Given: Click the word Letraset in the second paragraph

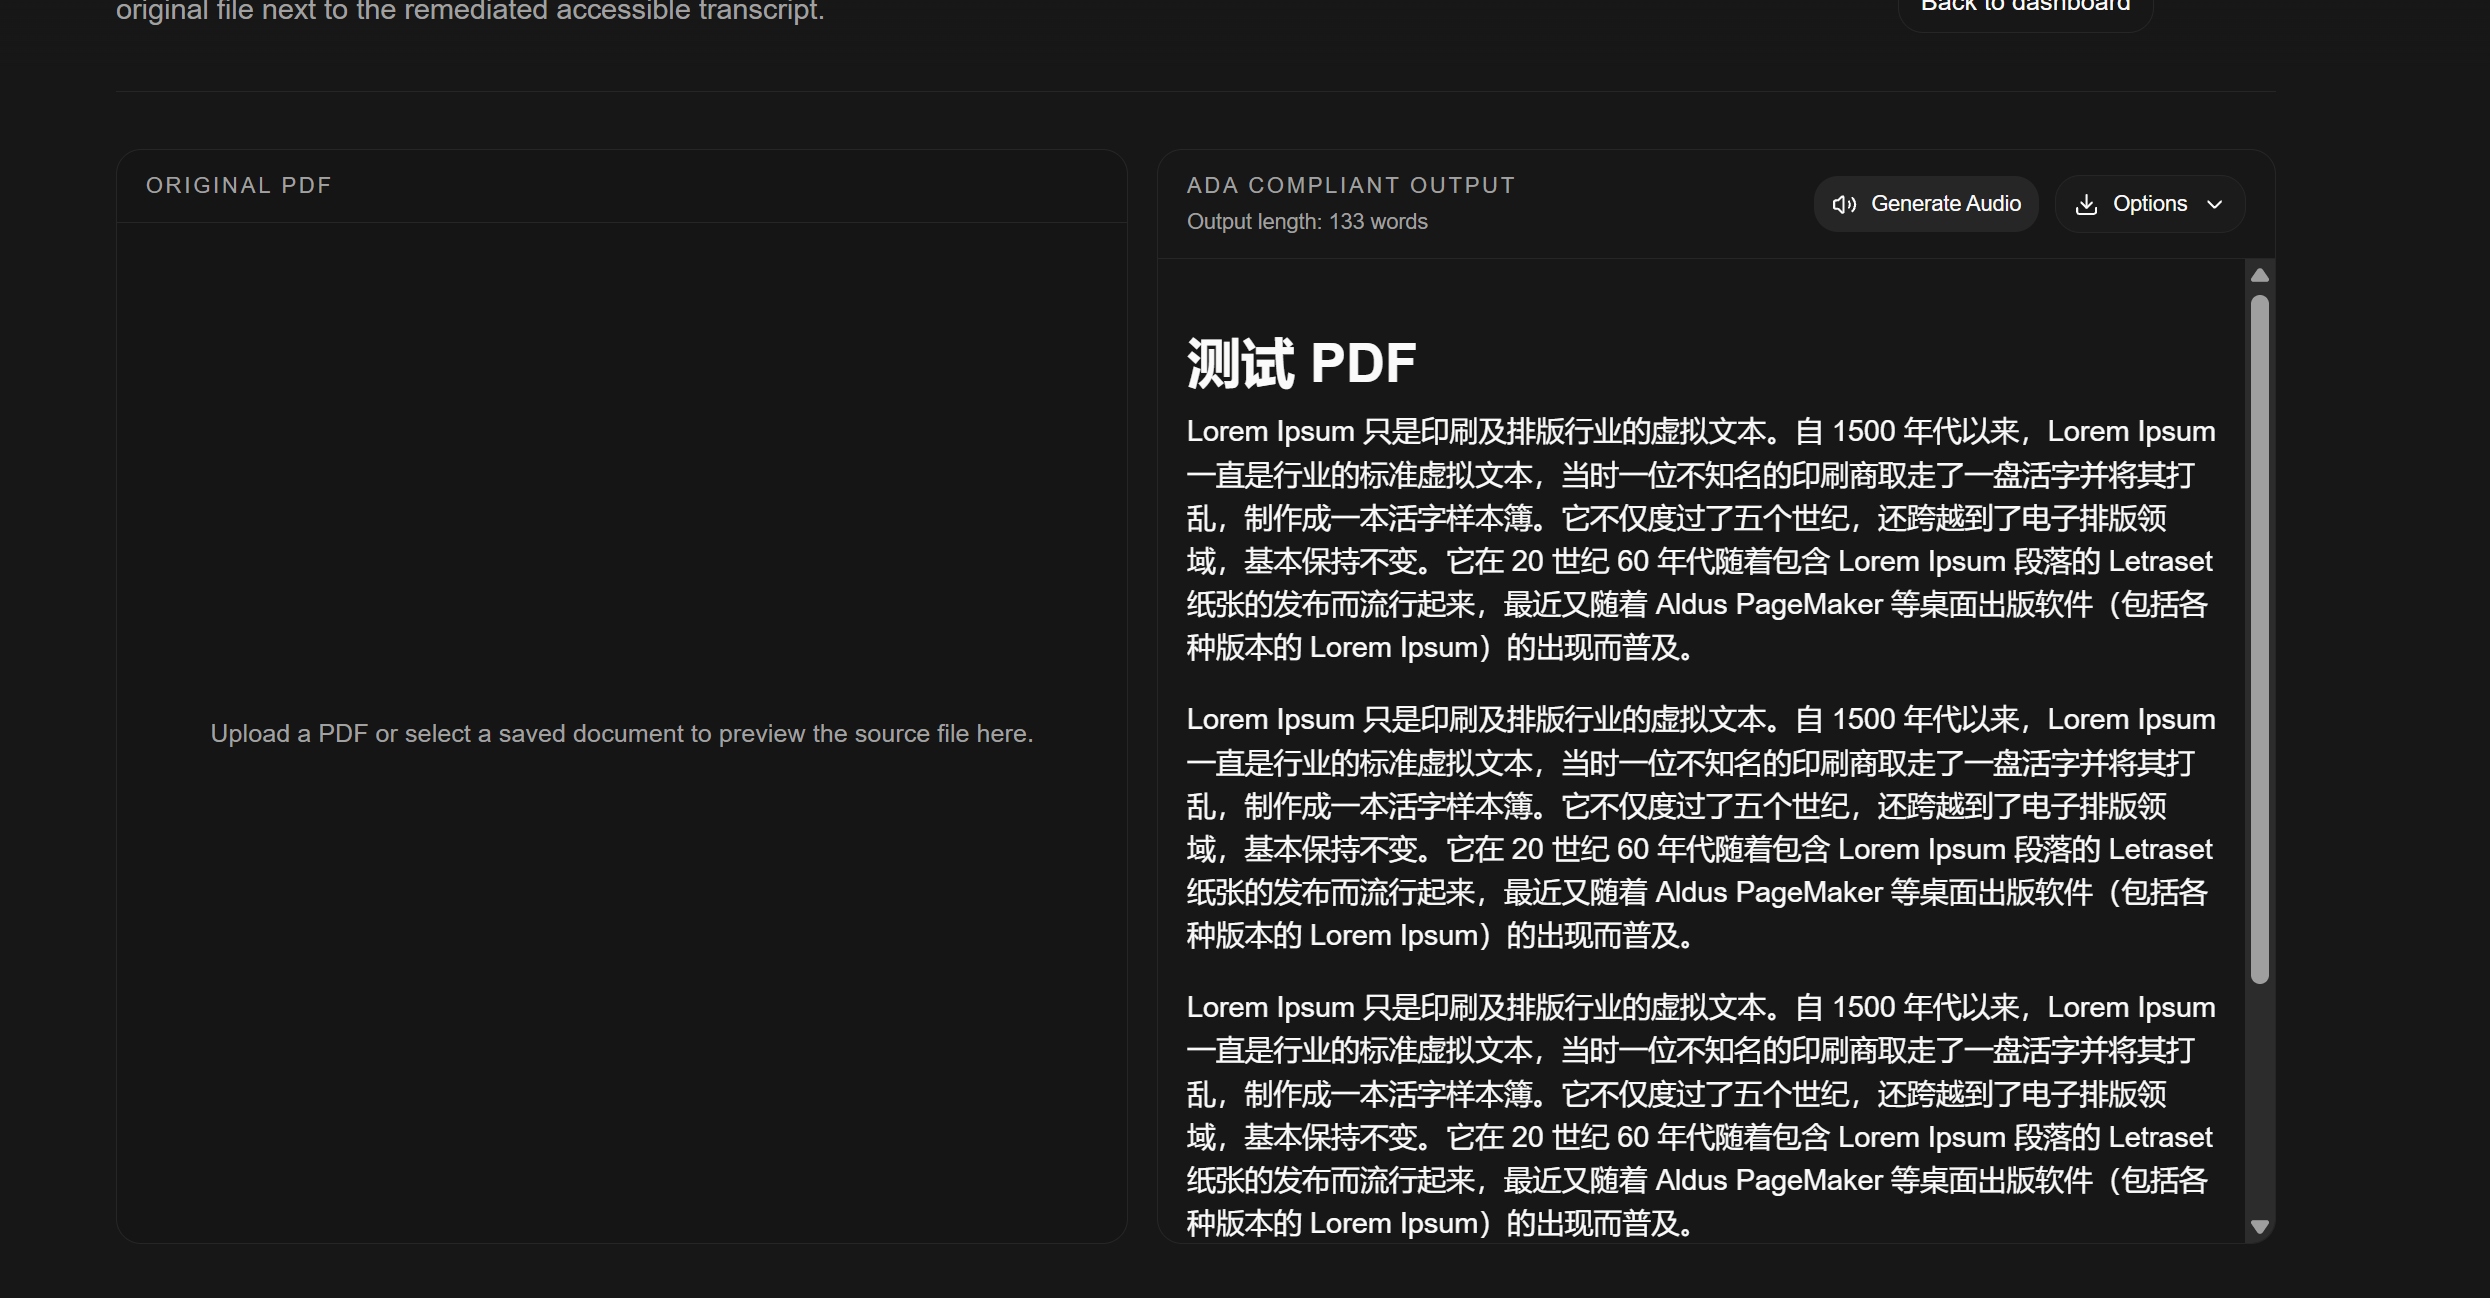Looking at the screenshot, I should [2160, 849].
